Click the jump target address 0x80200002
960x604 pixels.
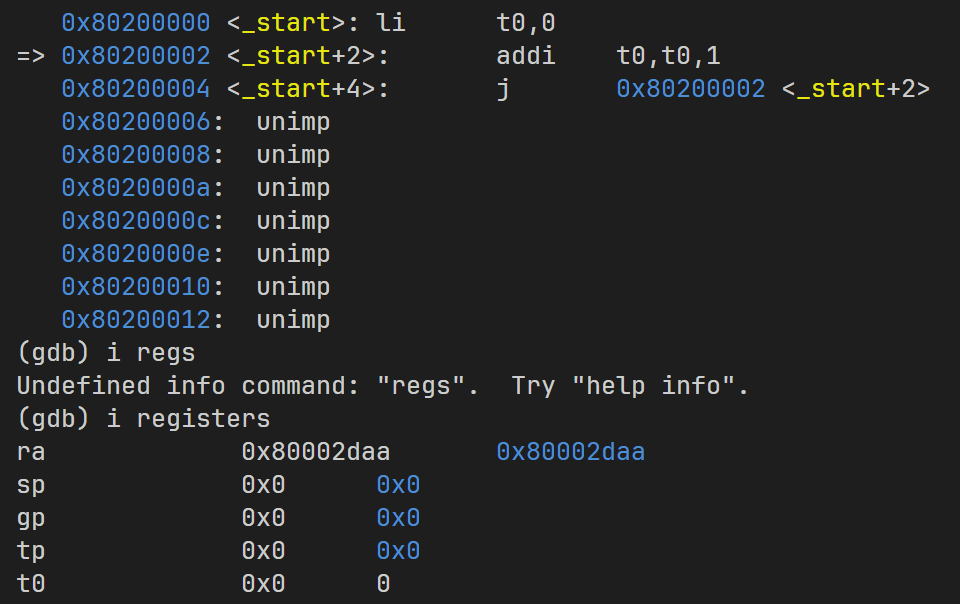pyautogui.click(x=690, y=89)
